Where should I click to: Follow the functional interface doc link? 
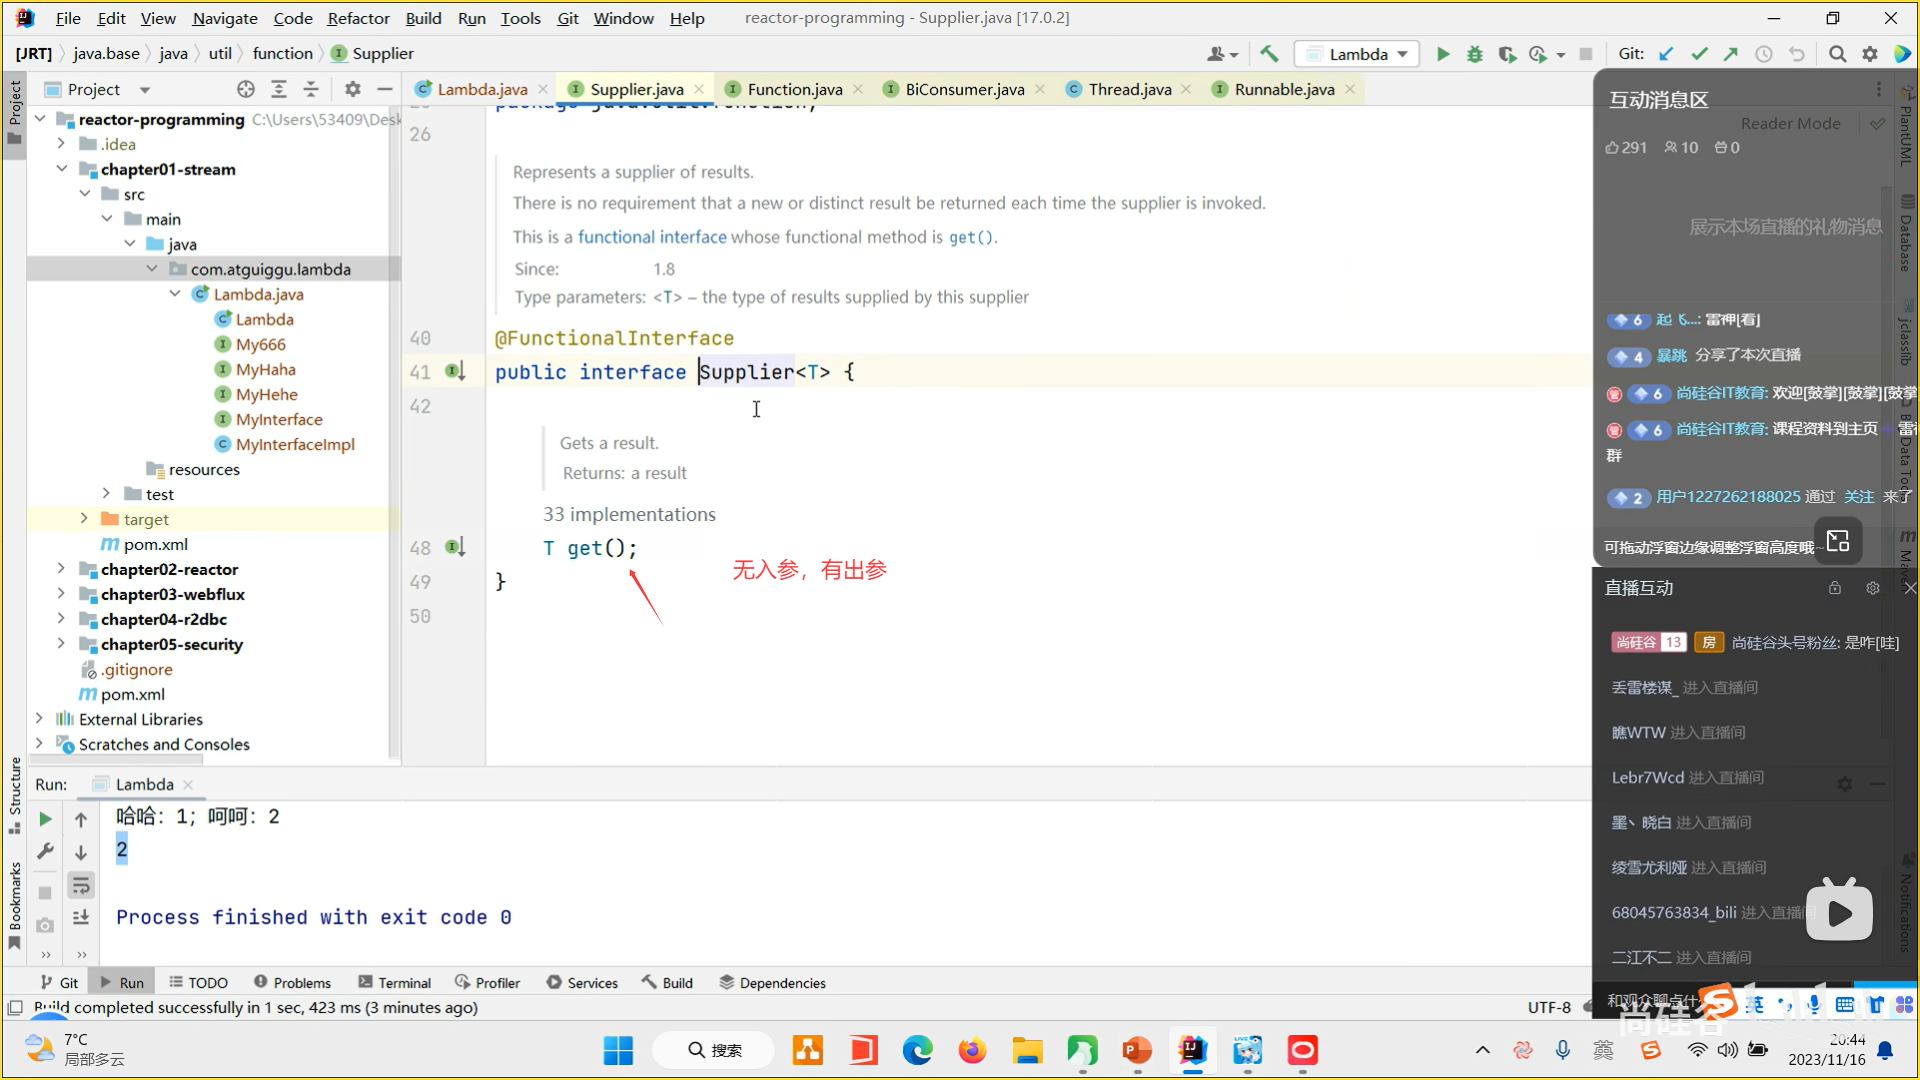click(652, 237)
